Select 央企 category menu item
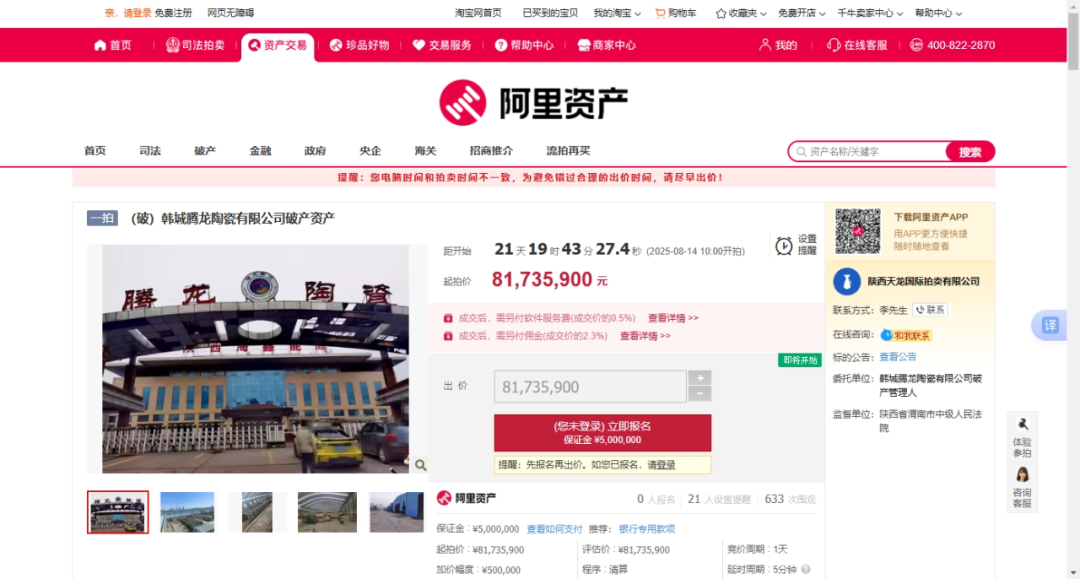 (371, 151)
